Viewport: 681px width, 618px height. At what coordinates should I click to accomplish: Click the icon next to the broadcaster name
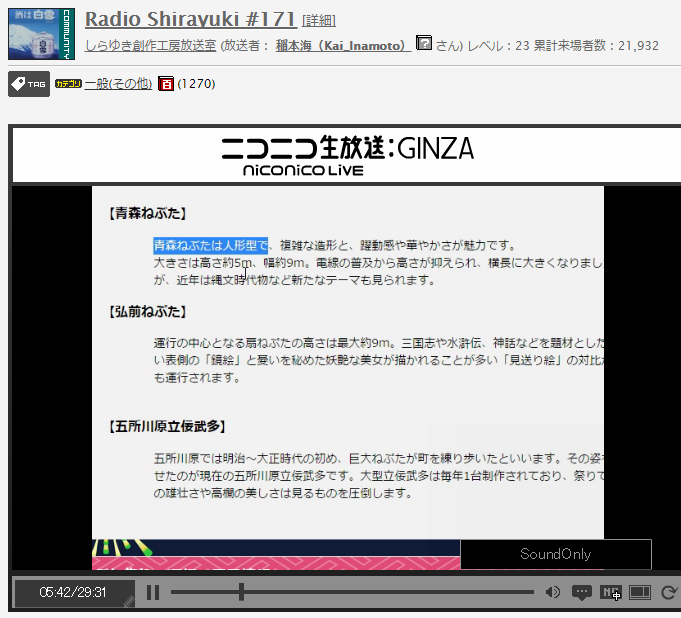424,43
